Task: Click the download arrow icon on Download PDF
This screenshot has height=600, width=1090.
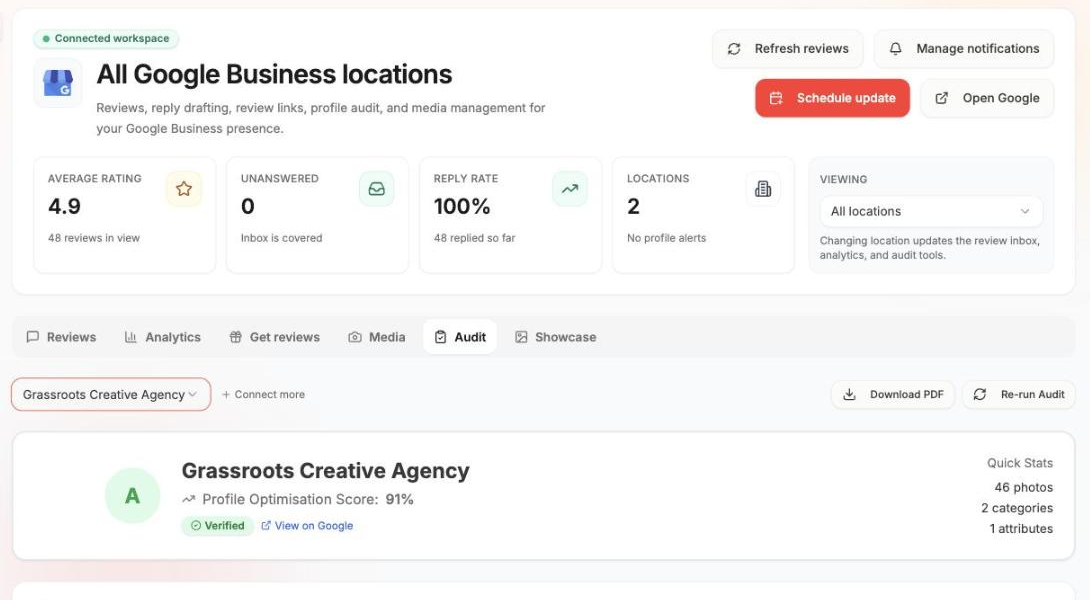Action: click(x=849, y=394)
